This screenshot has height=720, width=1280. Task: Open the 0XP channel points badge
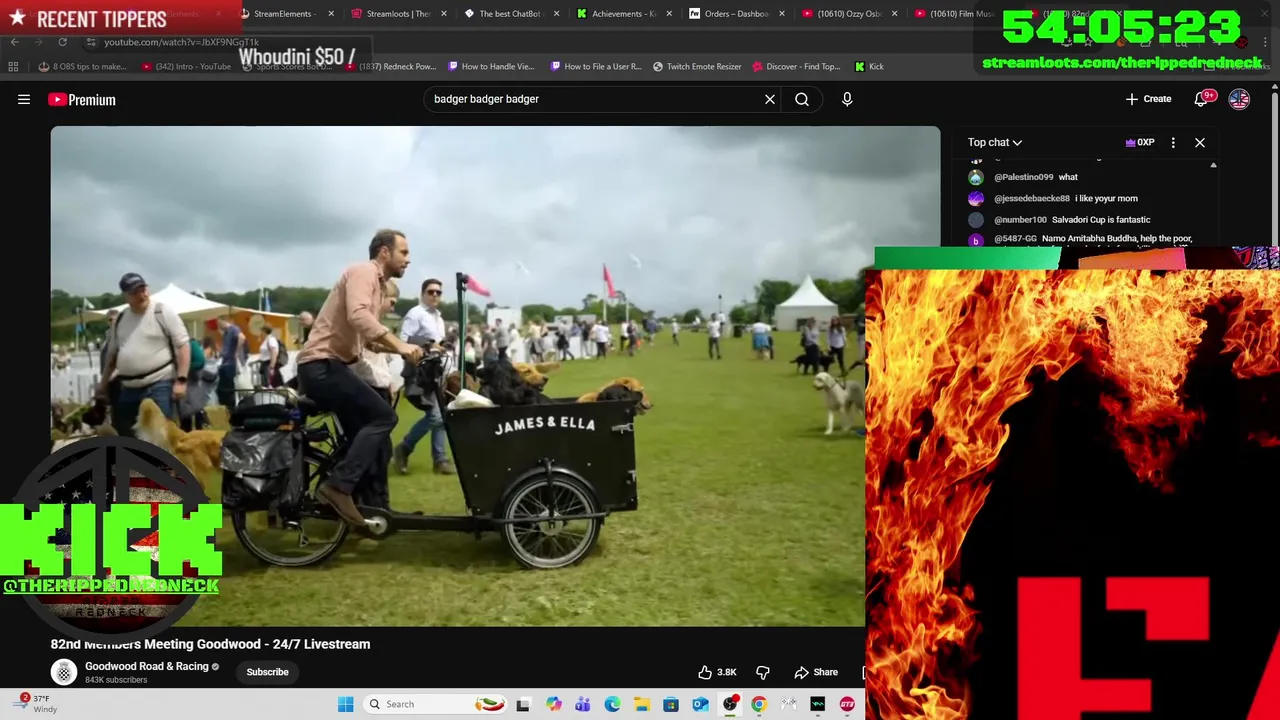click(1140, 142)
